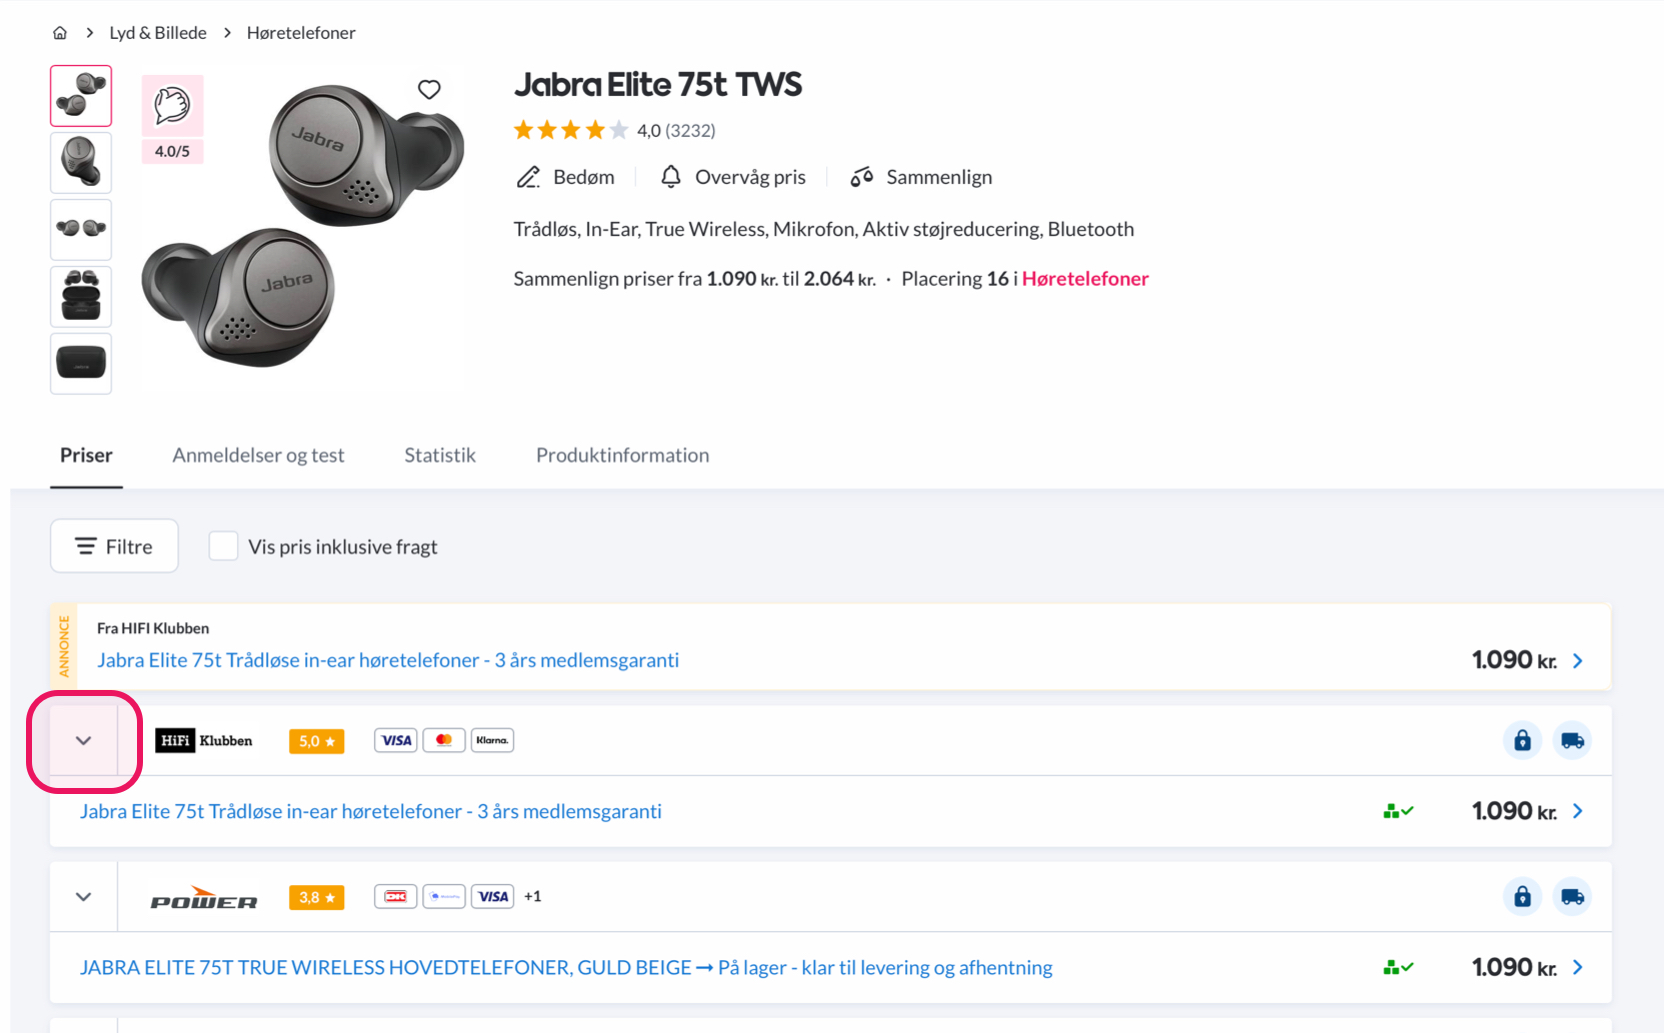
Task: Switch to the Produktinformation tab
Action: pyautogui.click(x=622, y=455)
